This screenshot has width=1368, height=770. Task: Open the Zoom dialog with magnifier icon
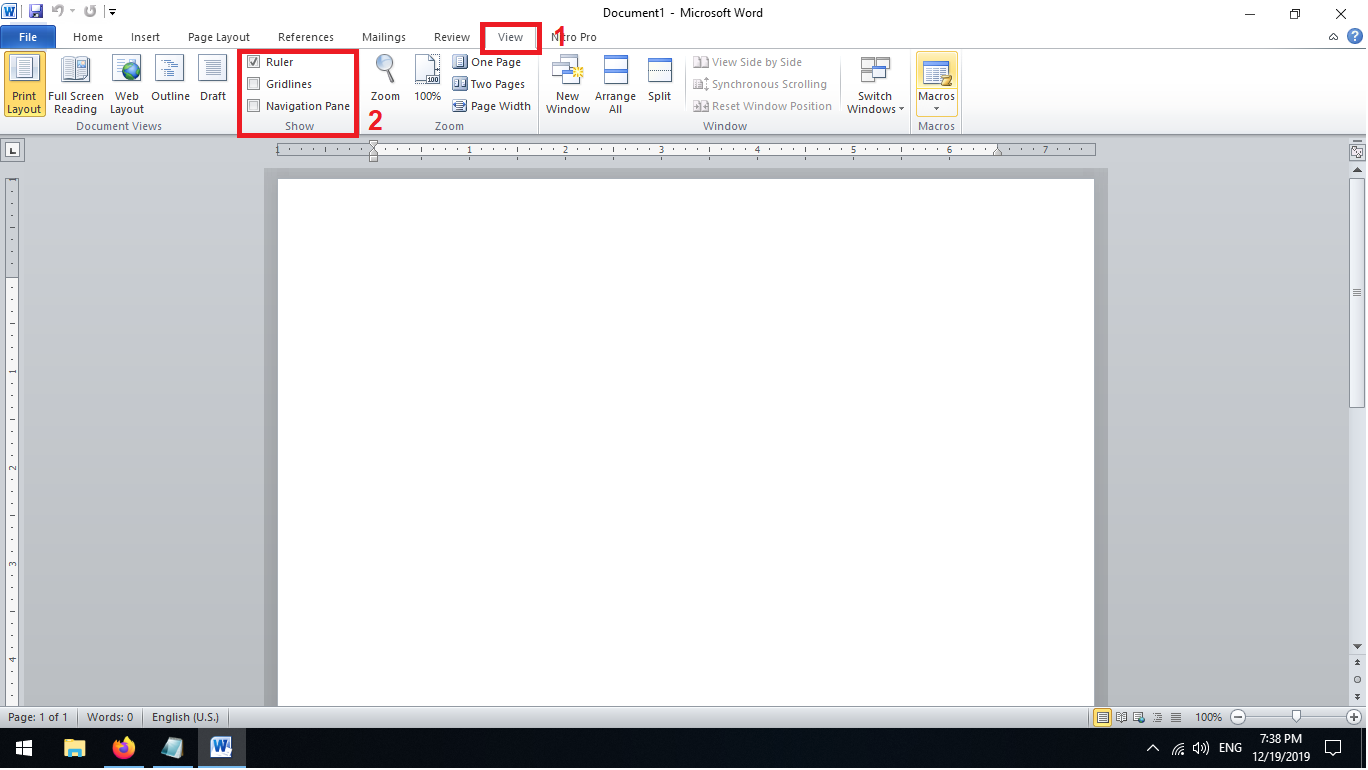point(385,78)
